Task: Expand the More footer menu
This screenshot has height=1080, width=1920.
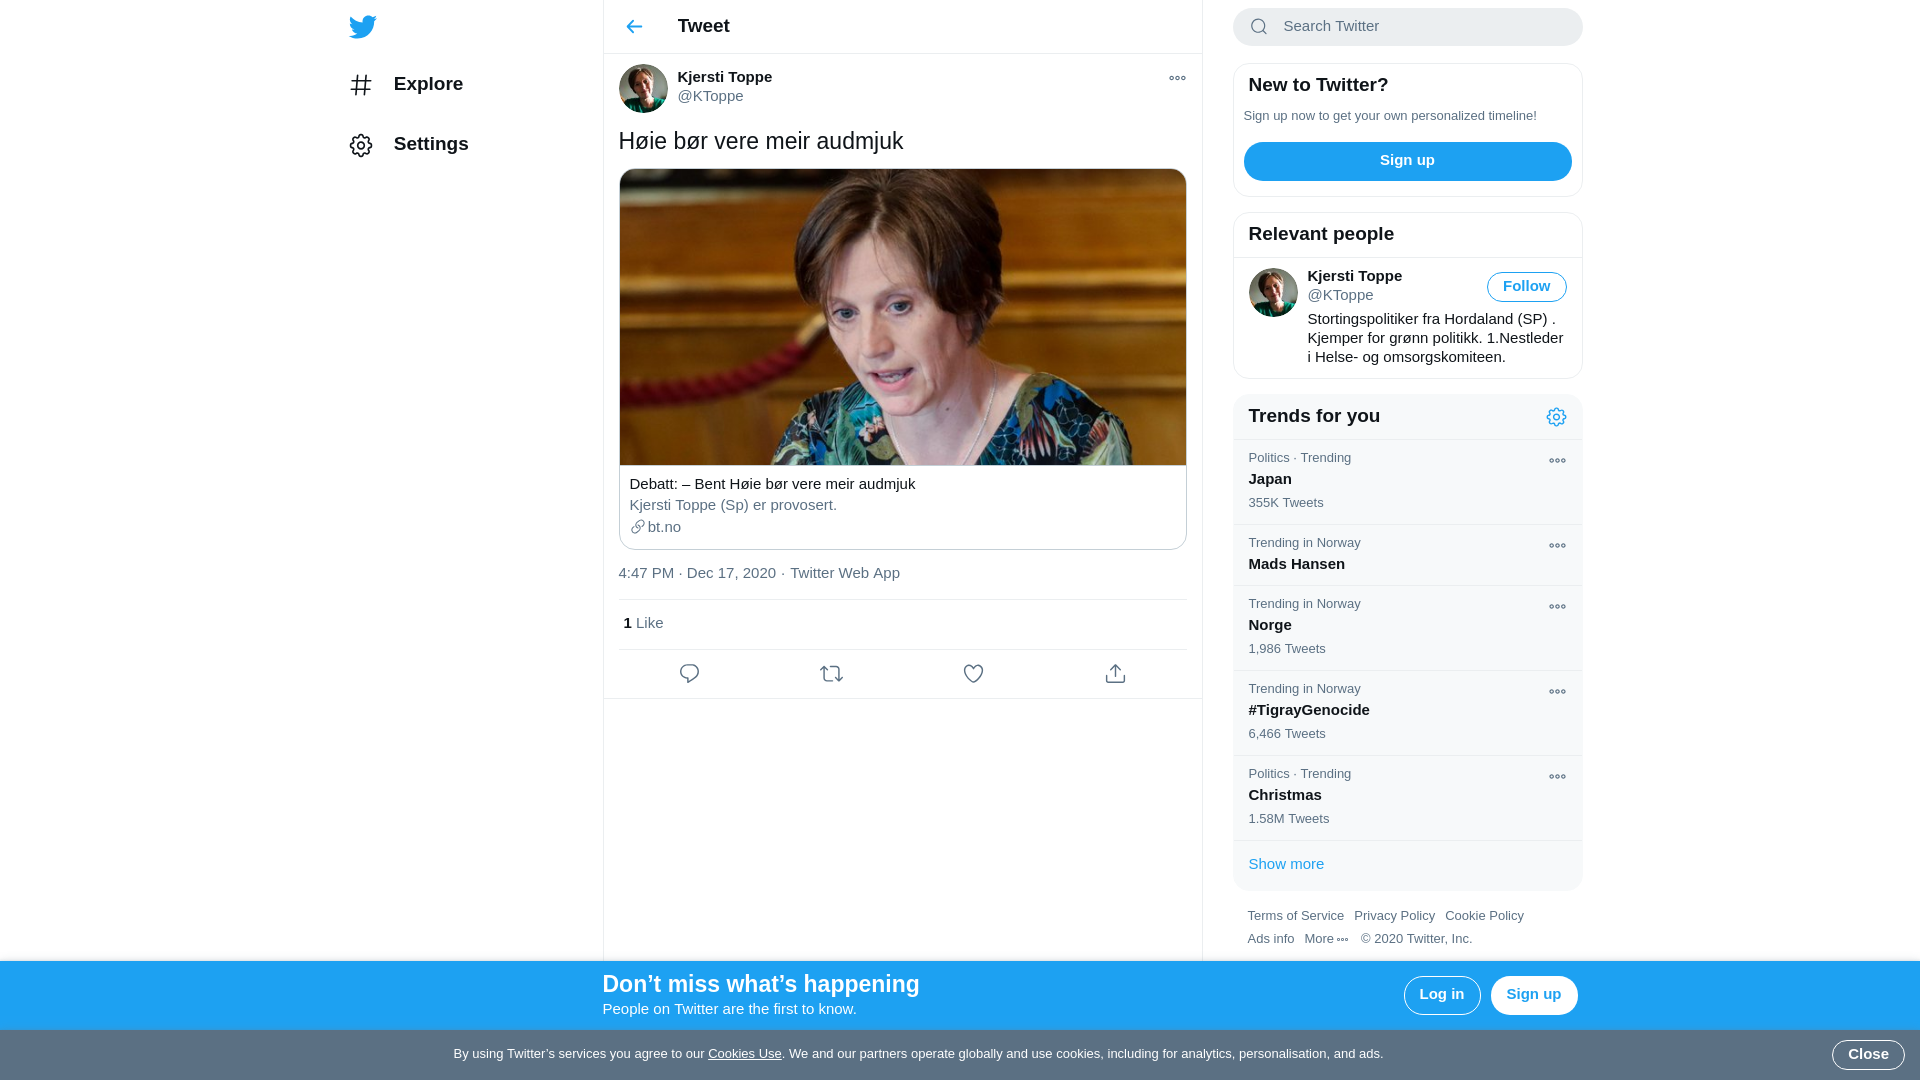Action: click(1326, 939)
